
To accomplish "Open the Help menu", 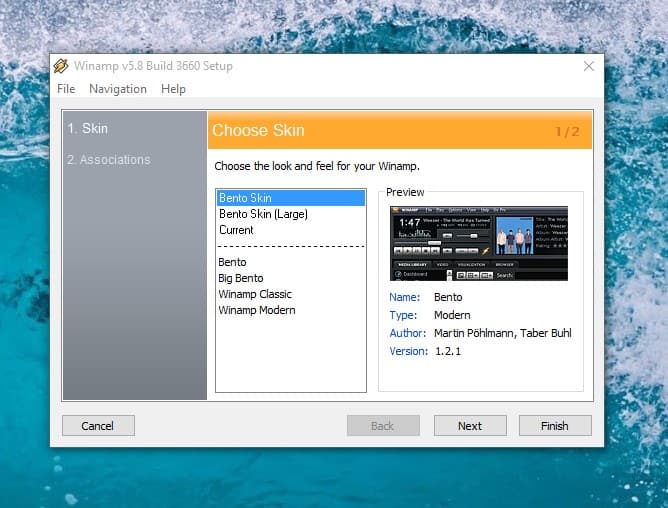I will [173, 89].
